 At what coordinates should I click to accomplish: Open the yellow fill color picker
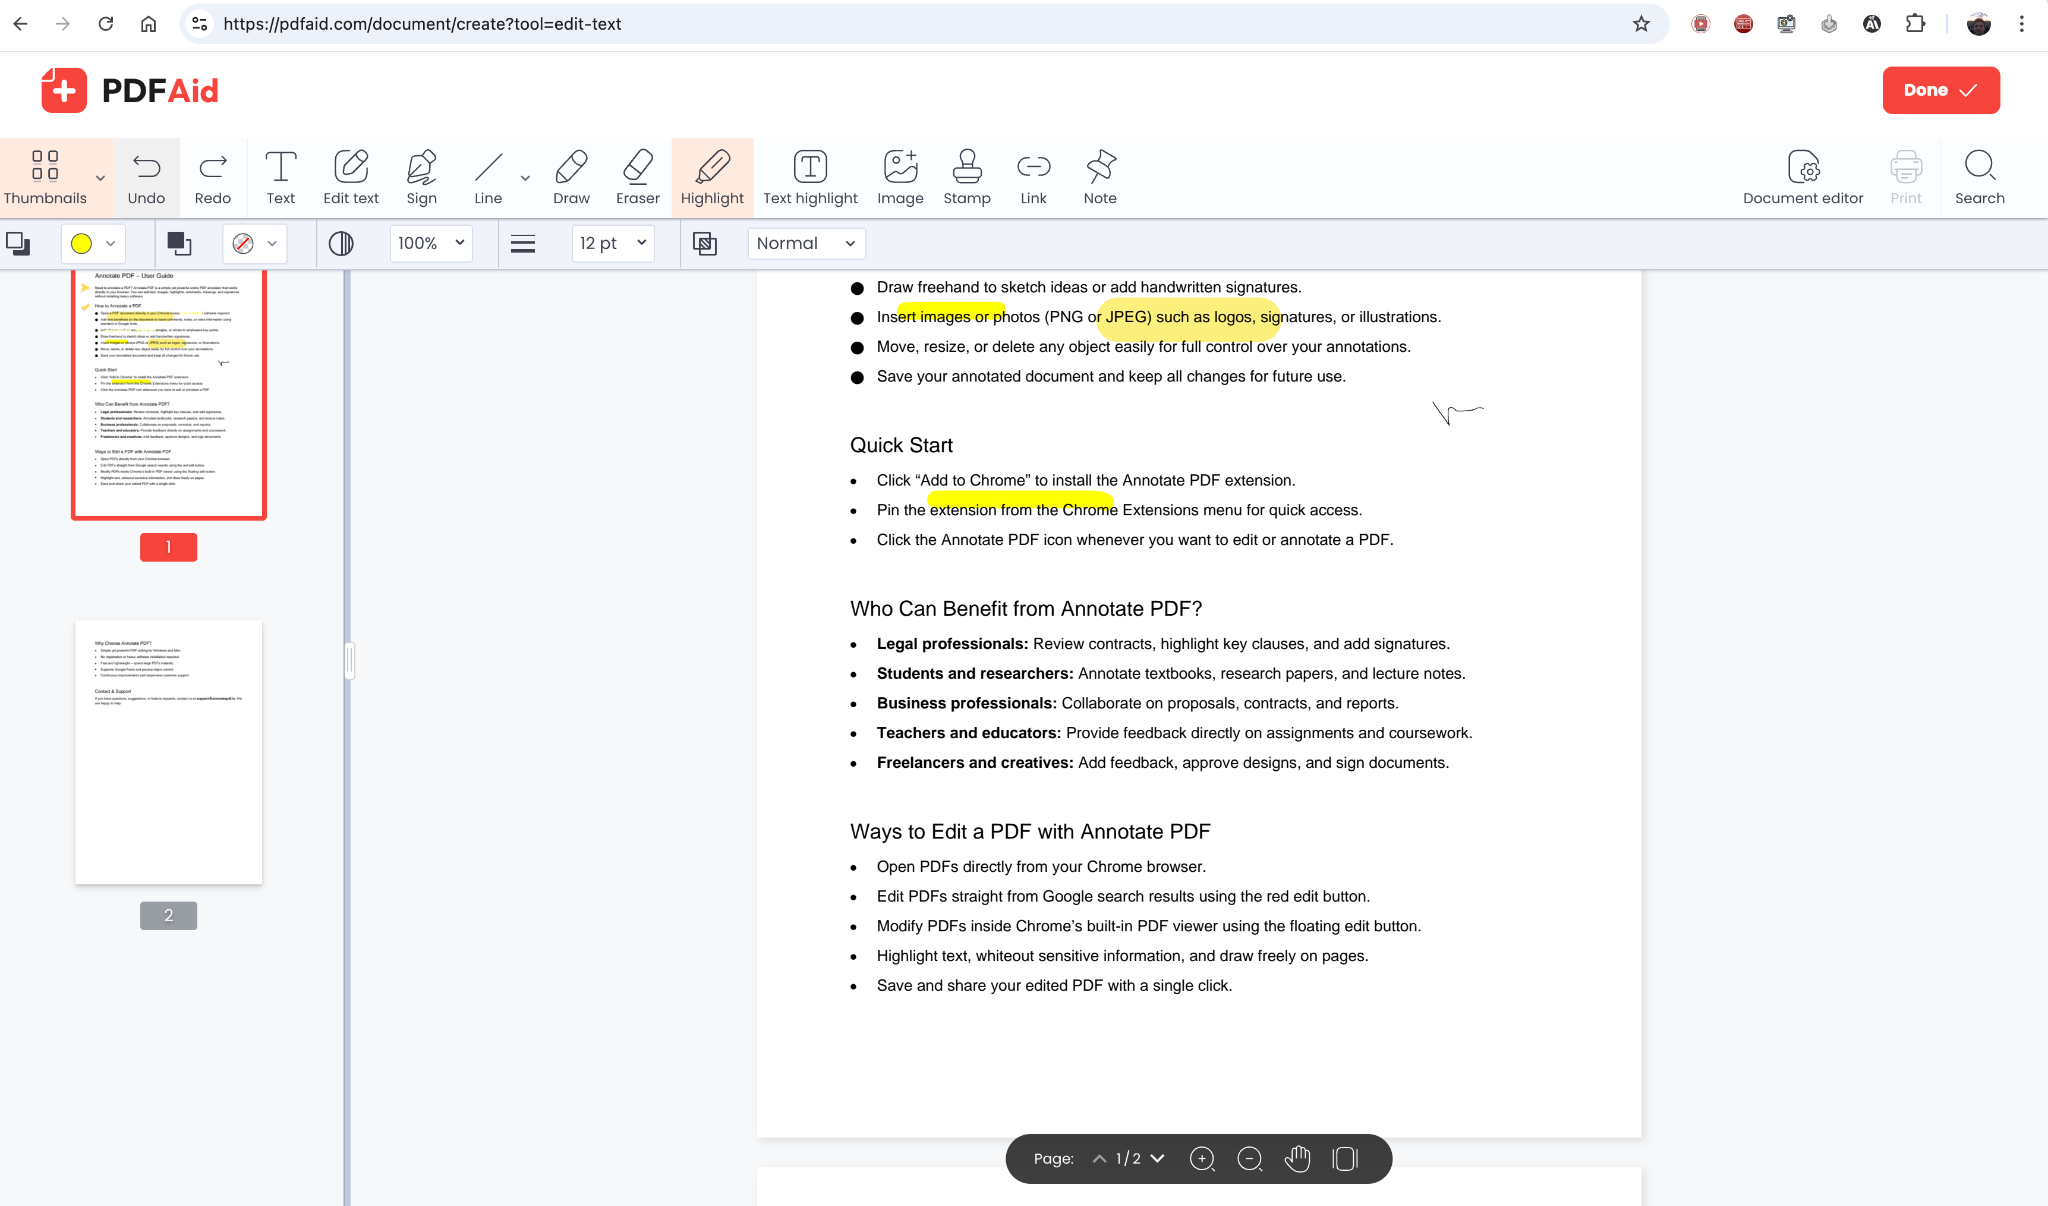coord(90,243)
